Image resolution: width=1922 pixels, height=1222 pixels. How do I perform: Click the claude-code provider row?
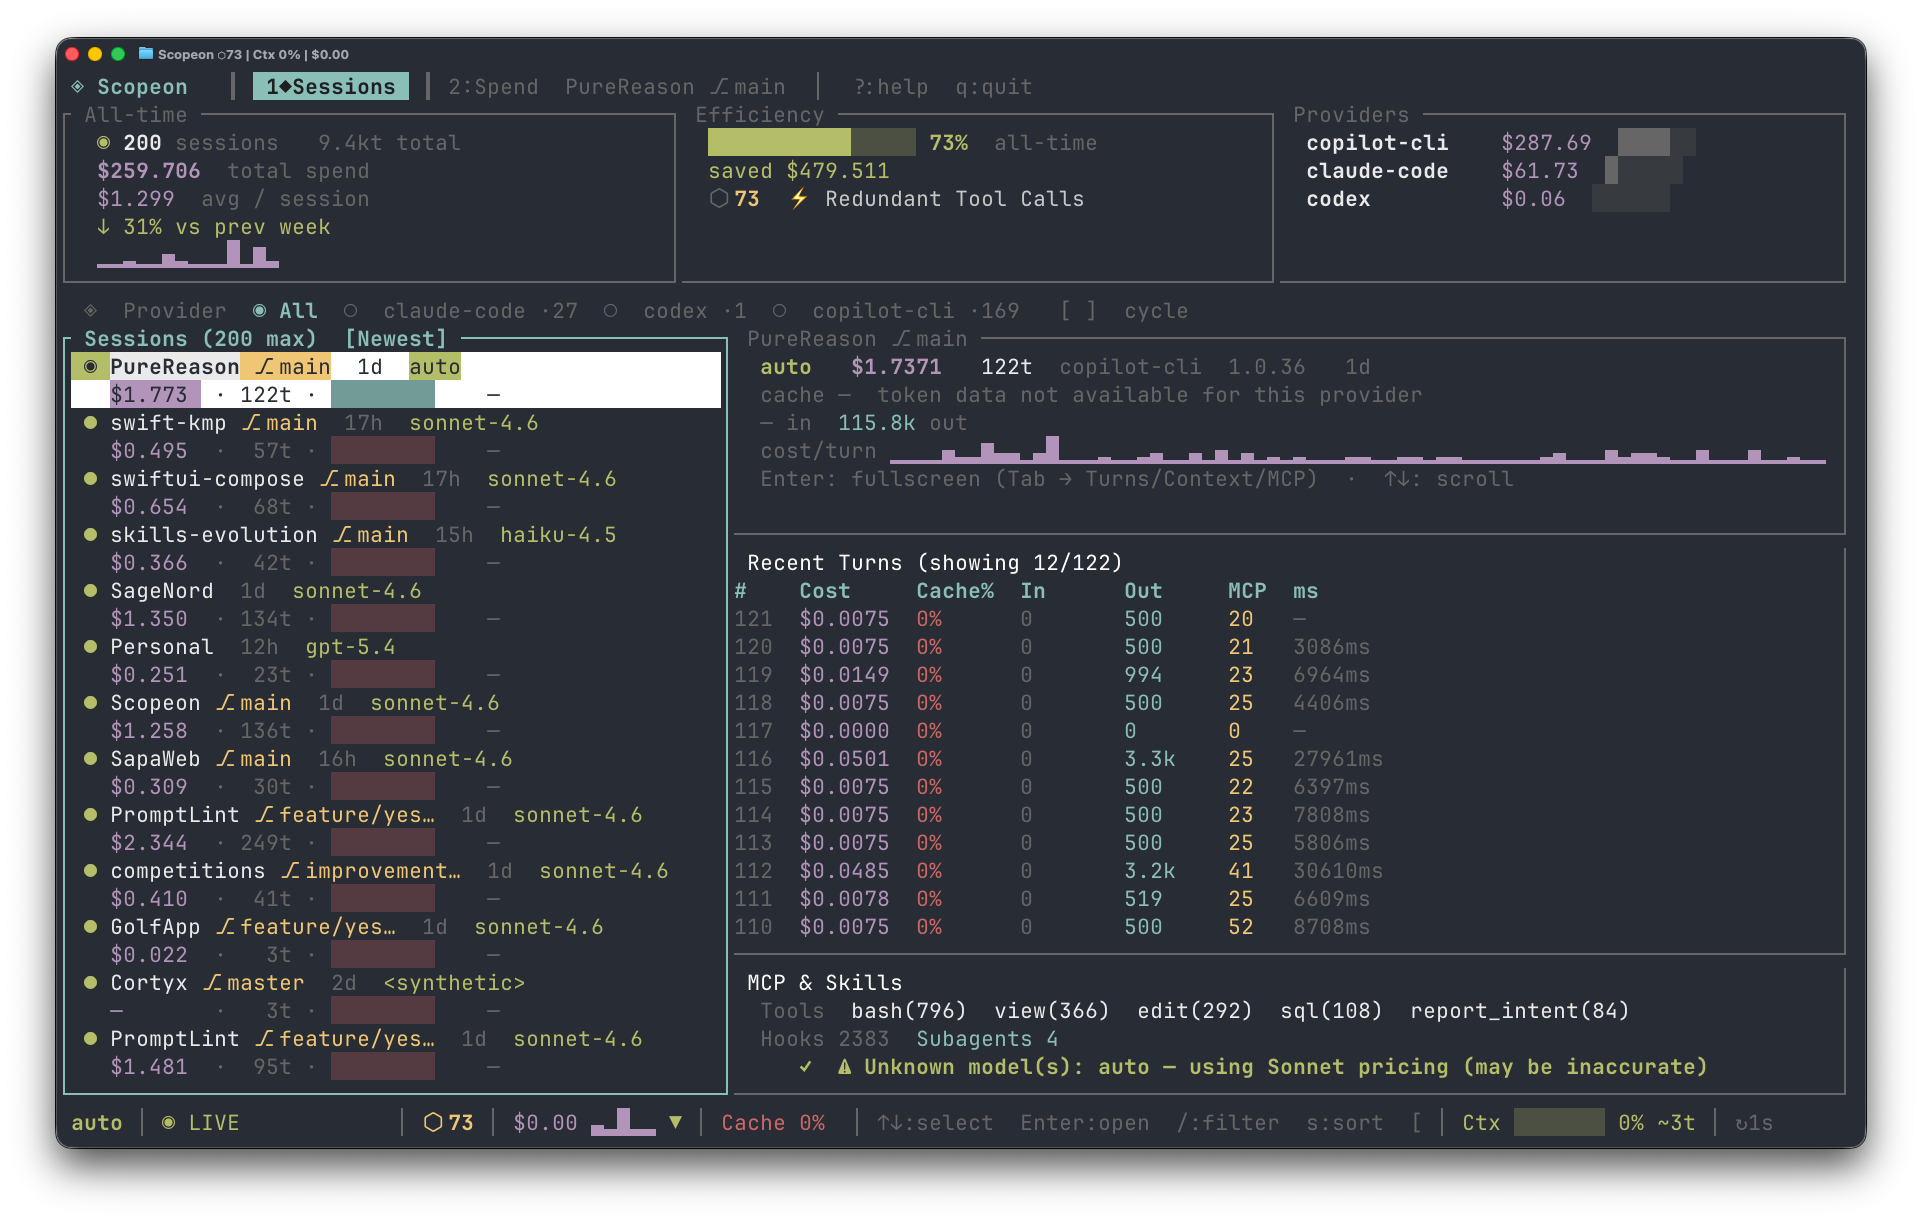(1495, 171)
